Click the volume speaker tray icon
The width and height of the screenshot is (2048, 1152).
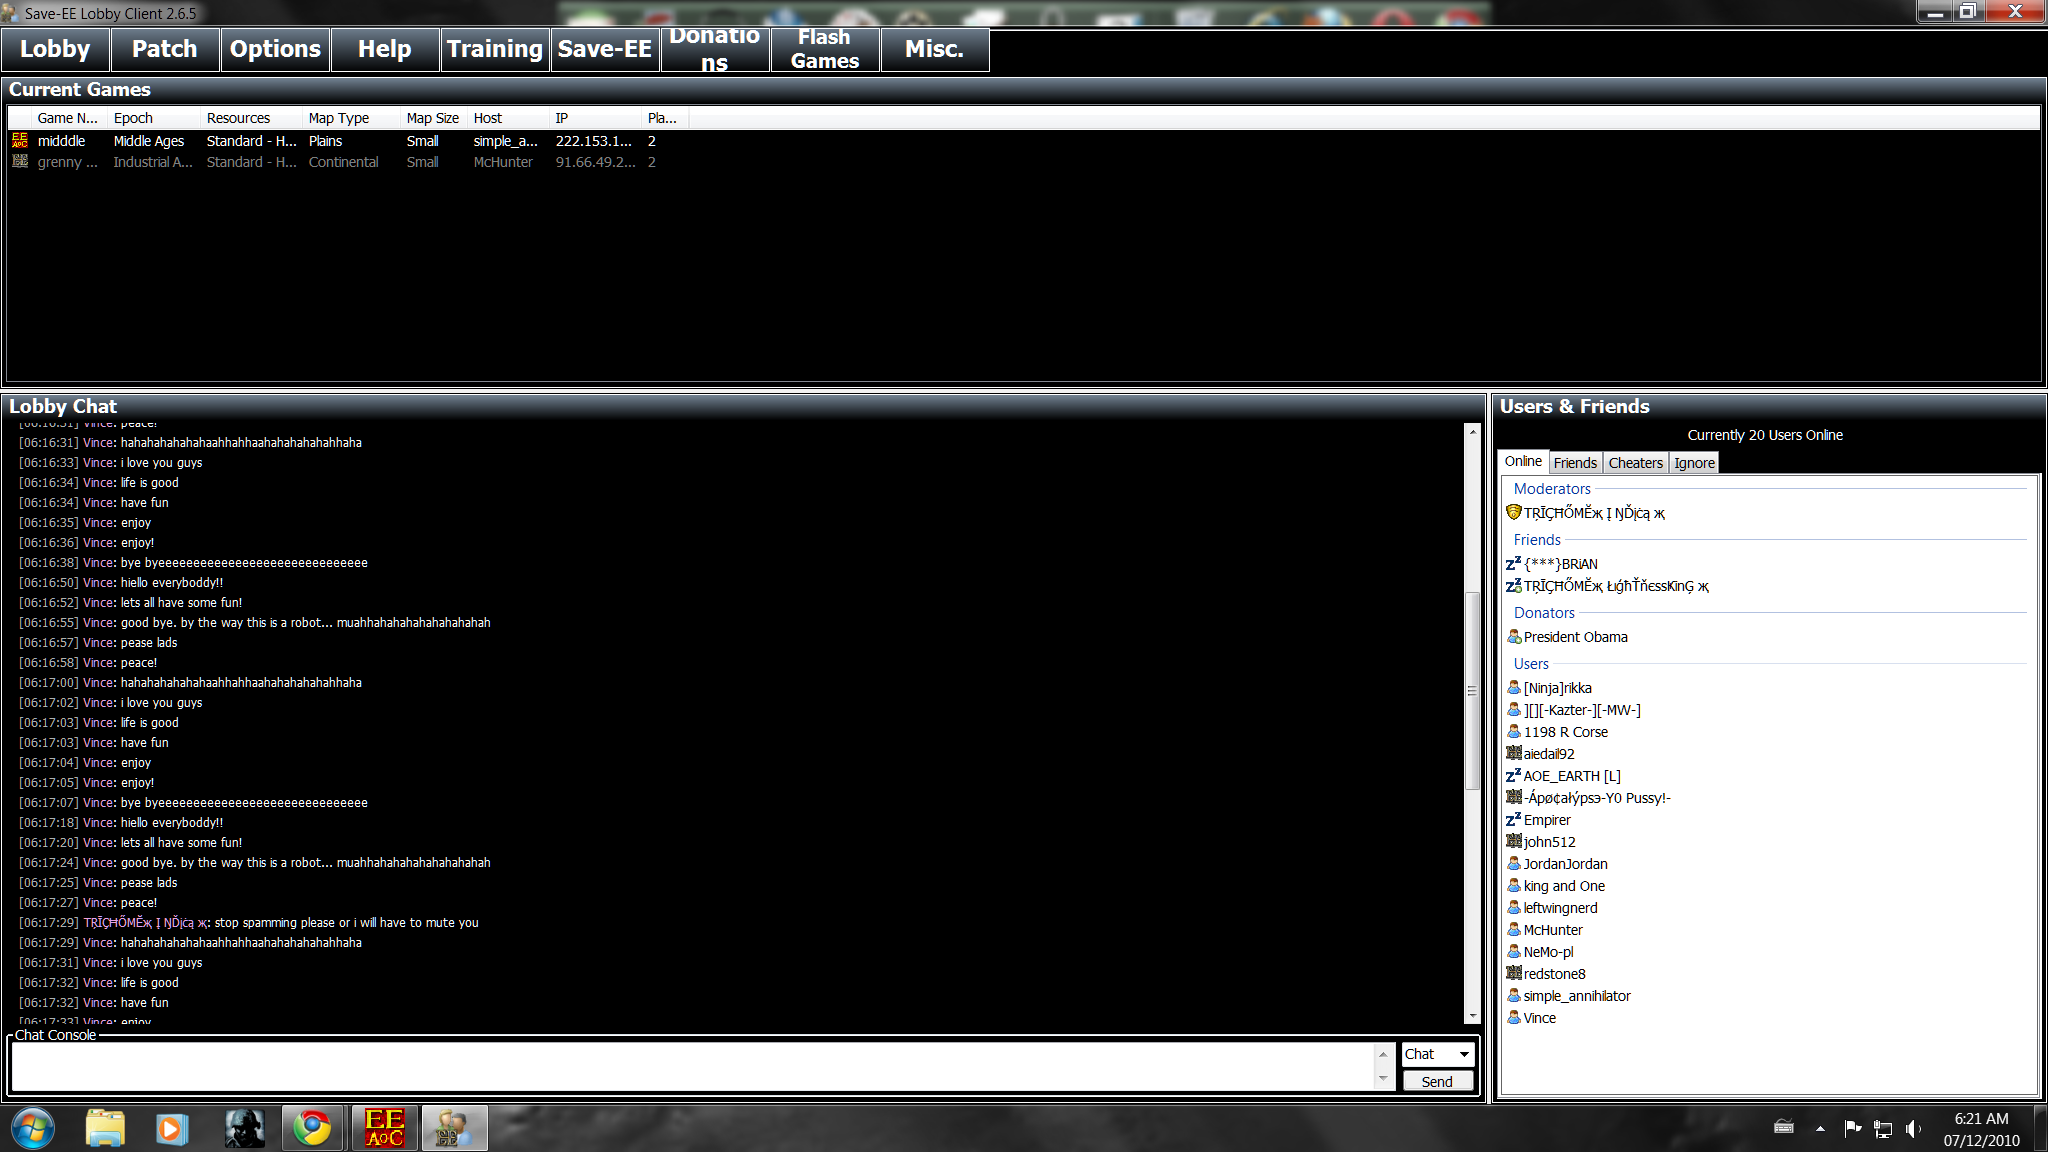pos(1913,1129)
